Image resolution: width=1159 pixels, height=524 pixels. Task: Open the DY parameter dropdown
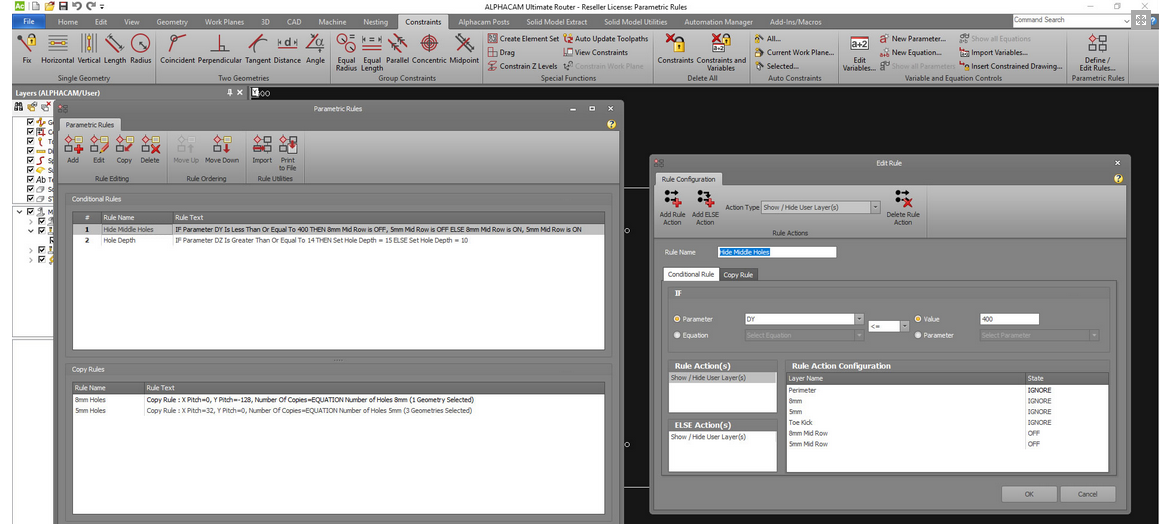pyautogui.click(x=858, y=319)
